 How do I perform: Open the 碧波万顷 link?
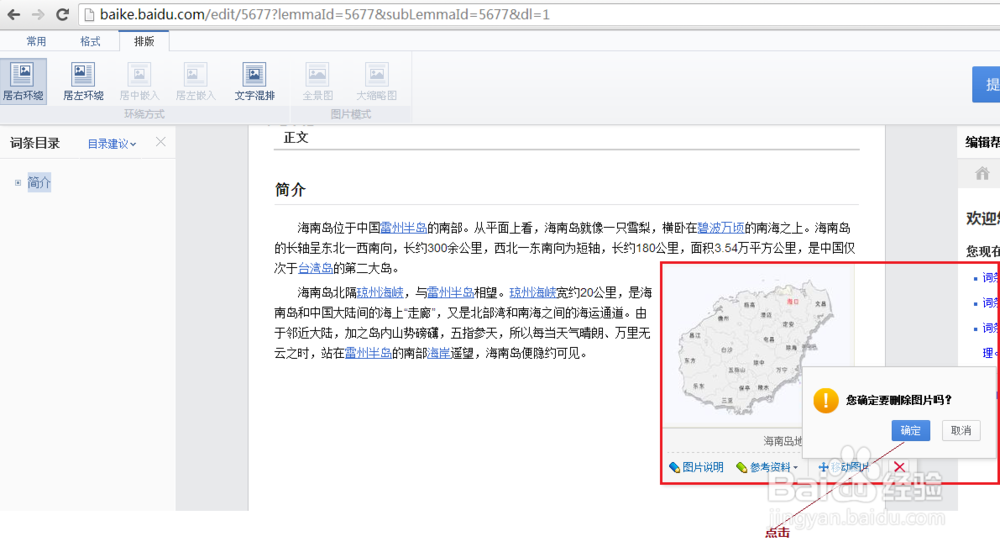pyautogui.click(x=721, y=228)
